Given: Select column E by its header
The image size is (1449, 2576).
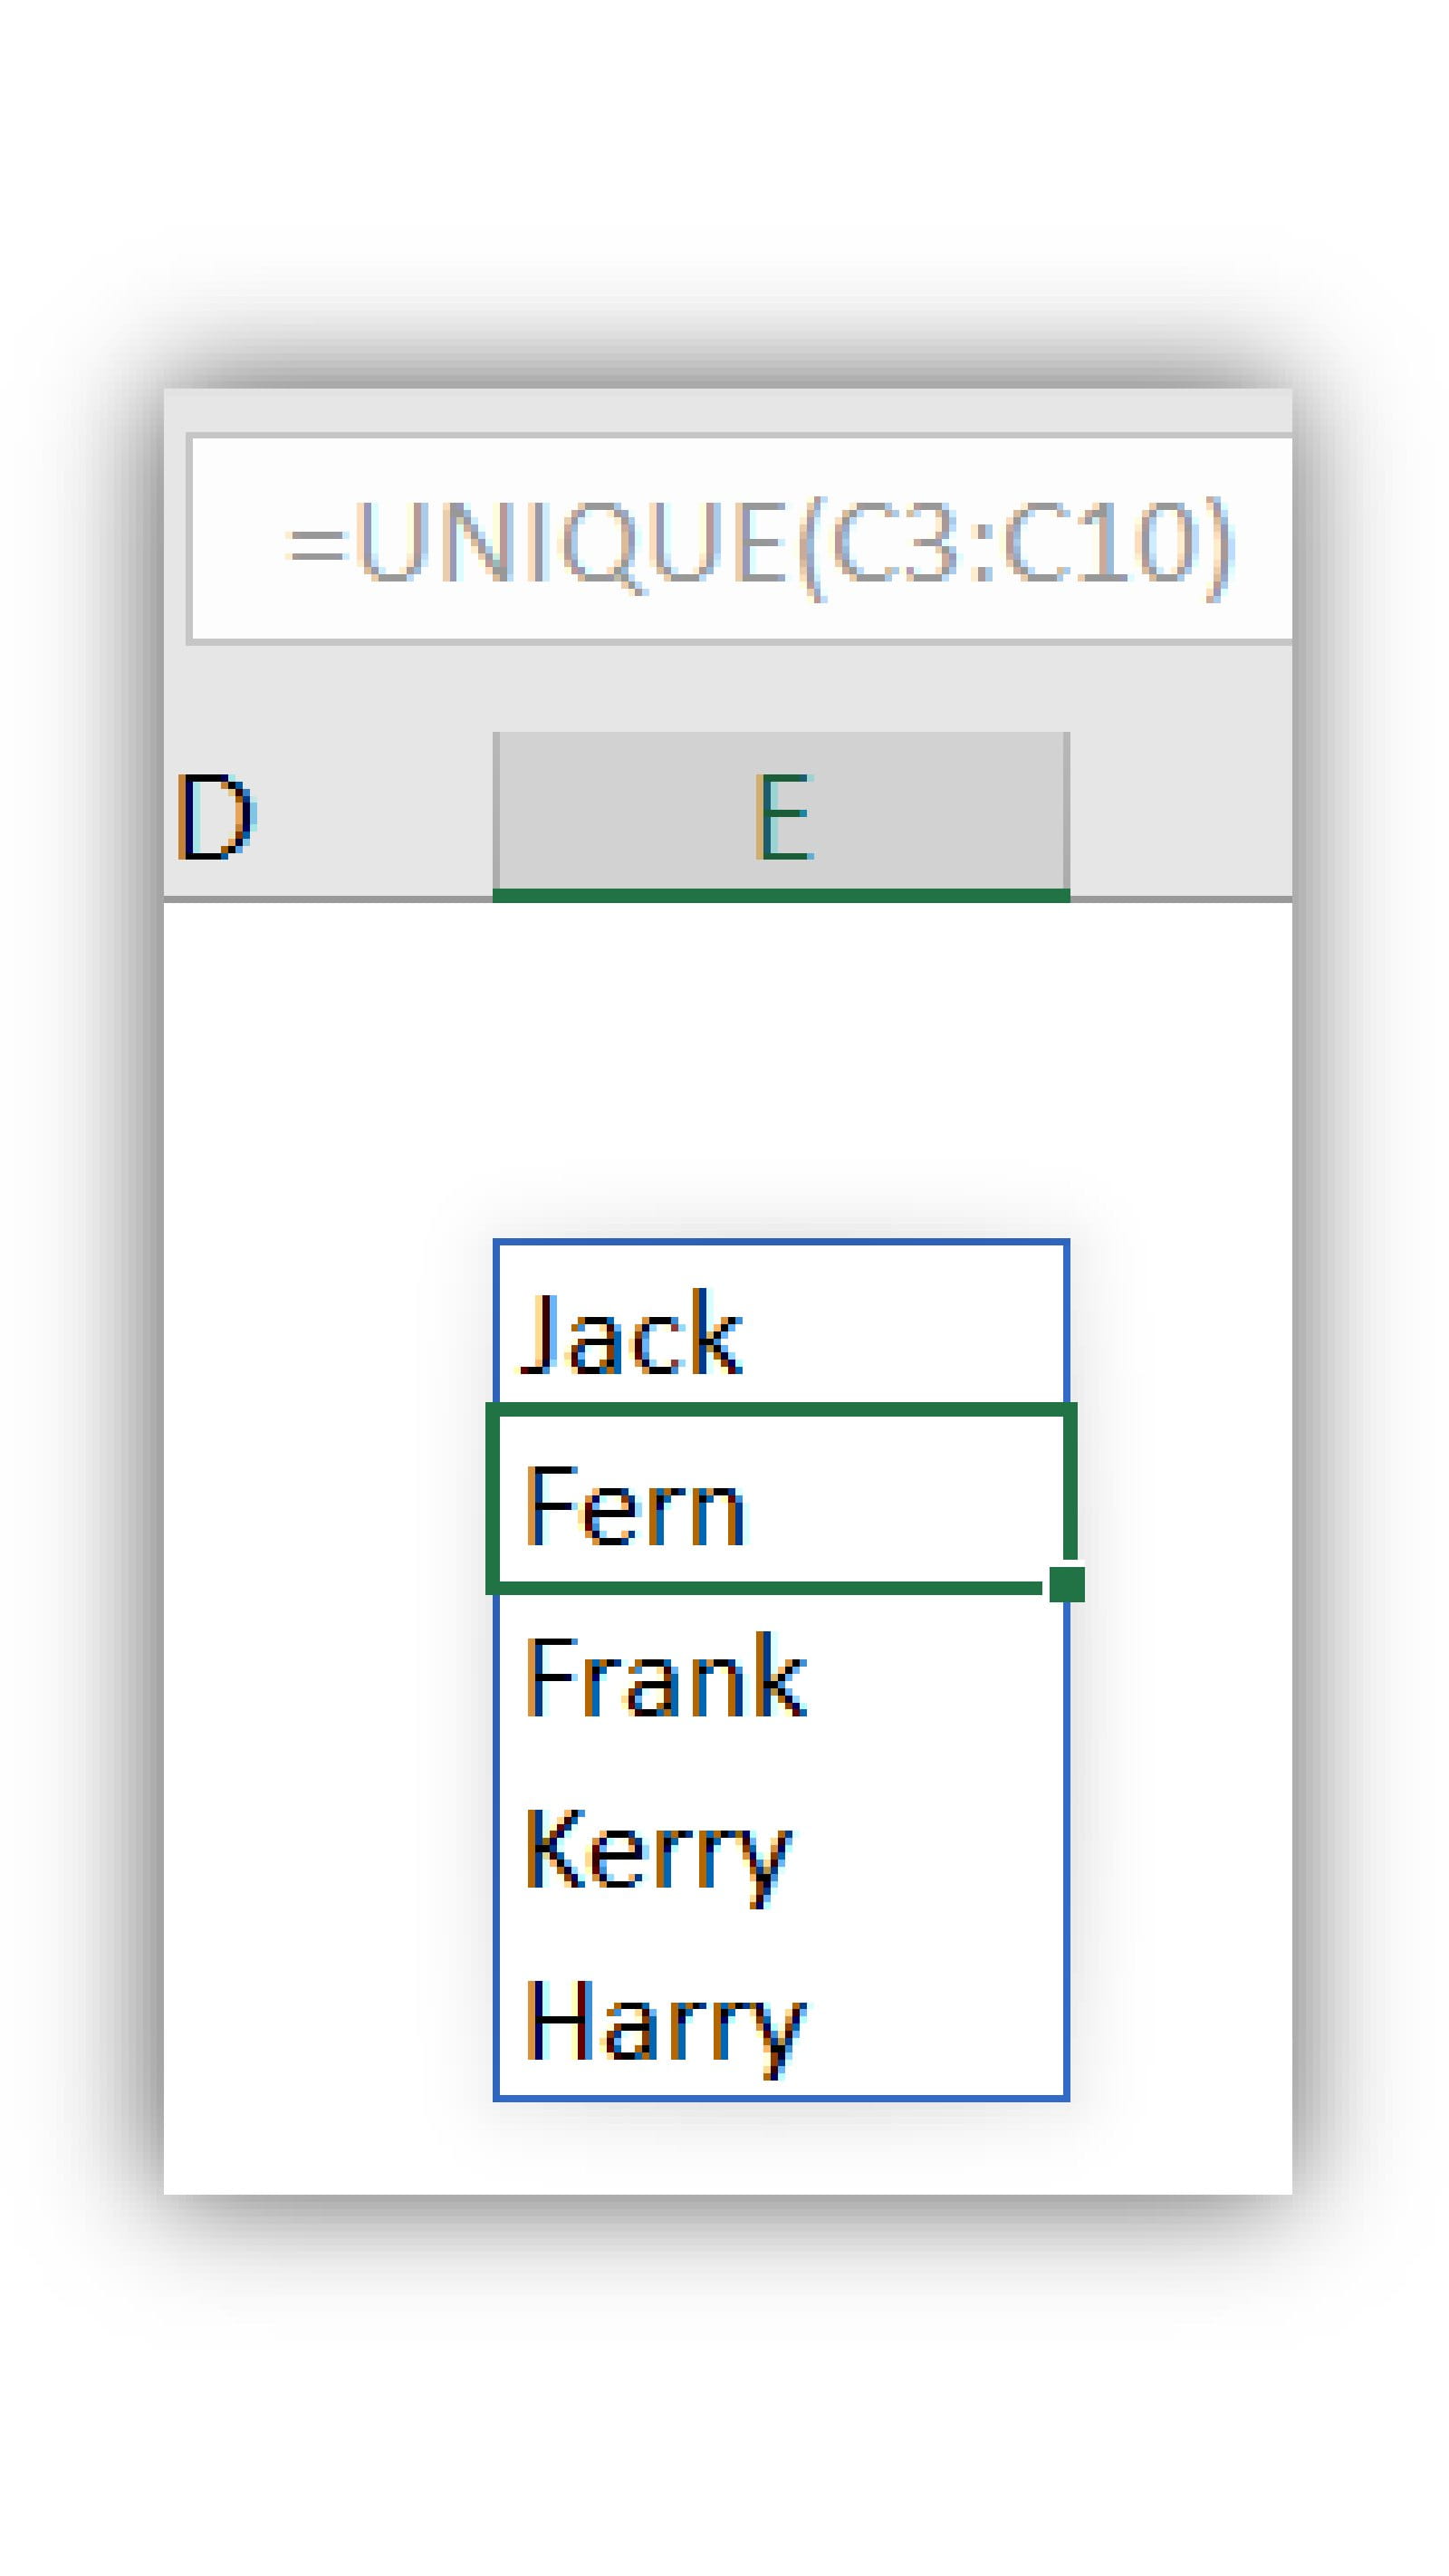Looking at the screenshot, I should coord(781,815).
